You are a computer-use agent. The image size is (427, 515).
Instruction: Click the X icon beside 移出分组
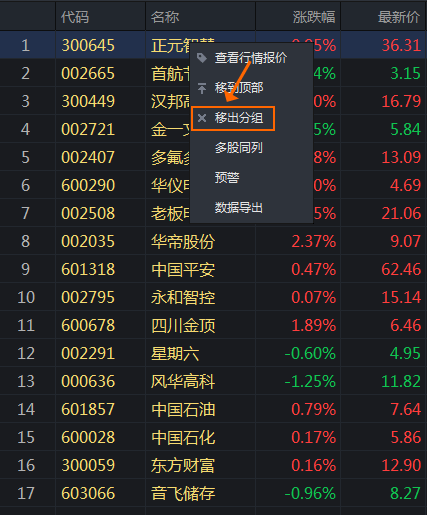[x=202, y=118]
